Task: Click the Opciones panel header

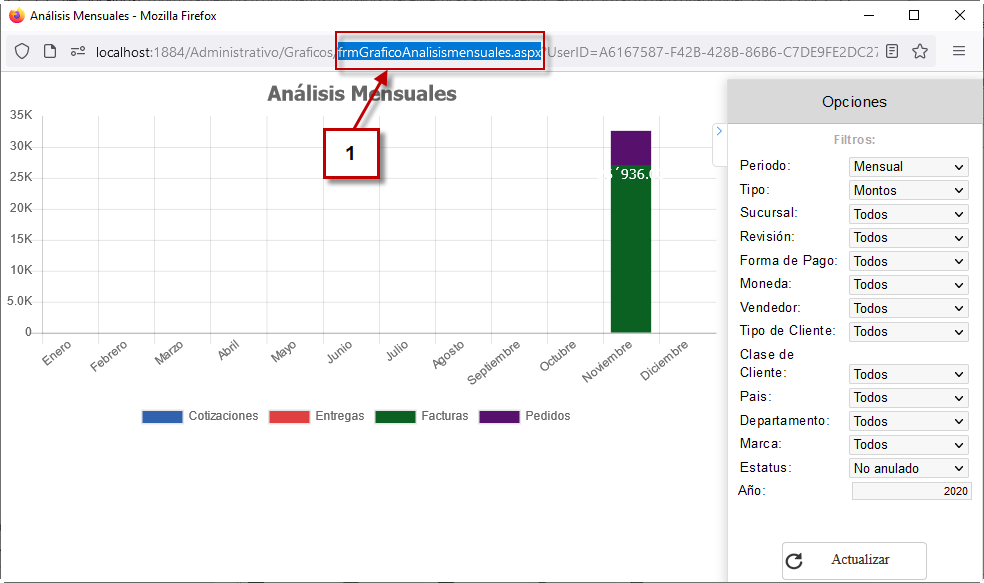Action: 854,102
